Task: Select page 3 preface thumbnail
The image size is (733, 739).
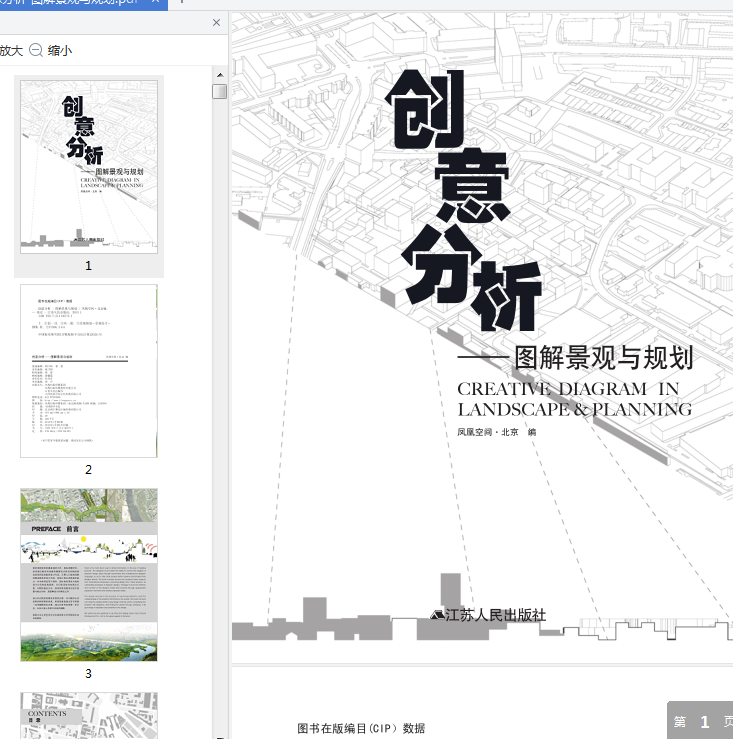Action: pyautogui.click(x=89, y=575)
